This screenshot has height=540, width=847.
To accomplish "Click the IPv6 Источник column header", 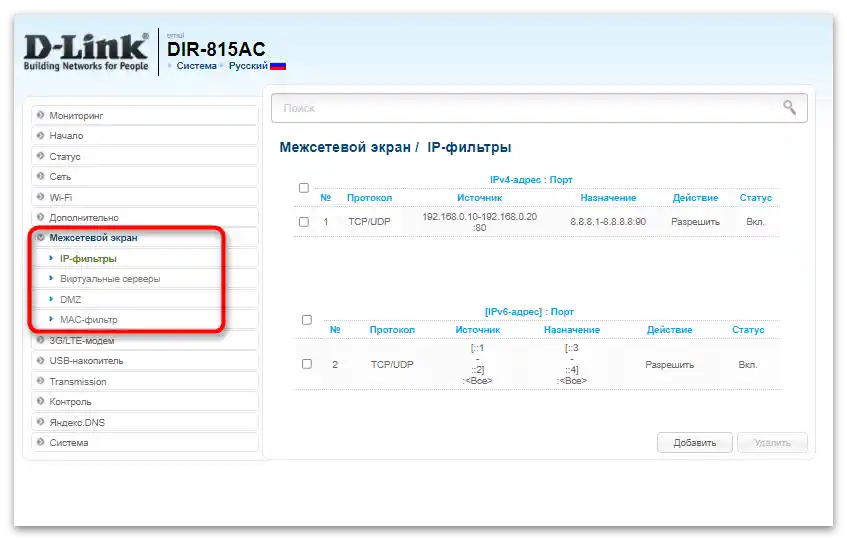I will (478, 329).
